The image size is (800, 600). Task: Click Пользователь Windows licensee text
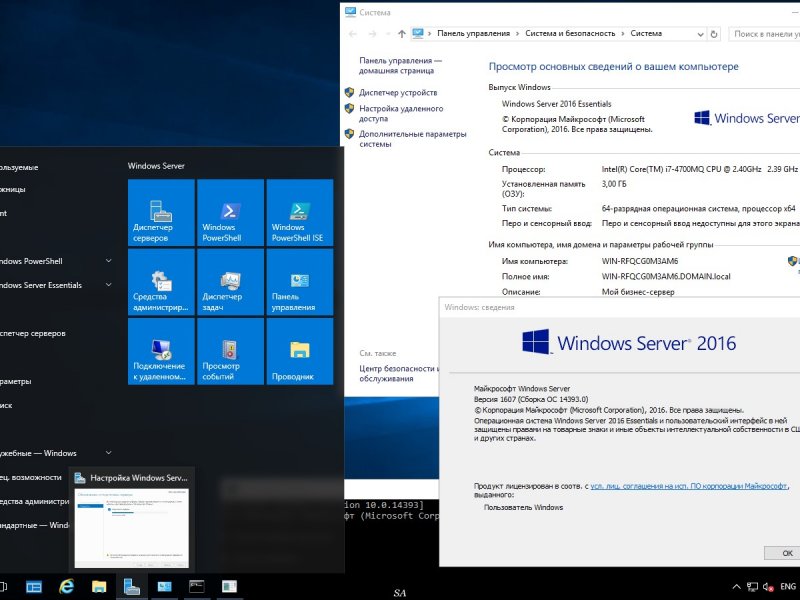tap(523, 507)
